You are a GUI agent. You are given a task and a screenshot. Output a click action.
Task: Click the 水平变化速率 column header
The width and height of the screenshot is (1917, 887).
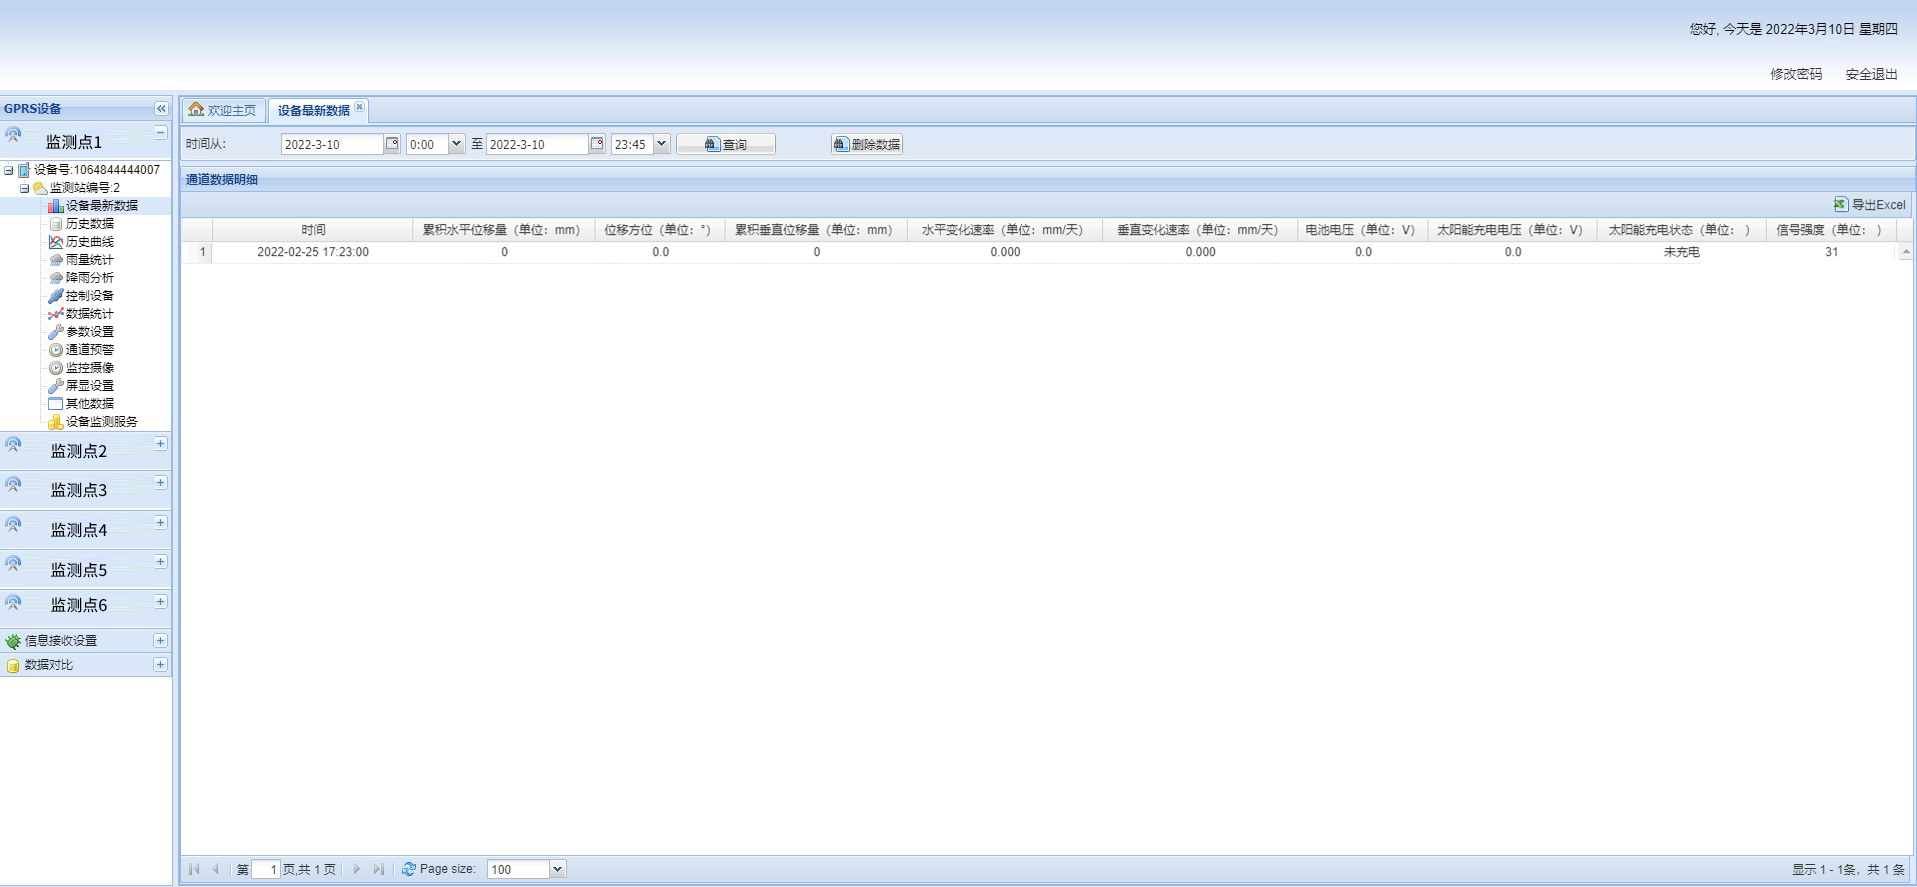[x=1004, y=230]
